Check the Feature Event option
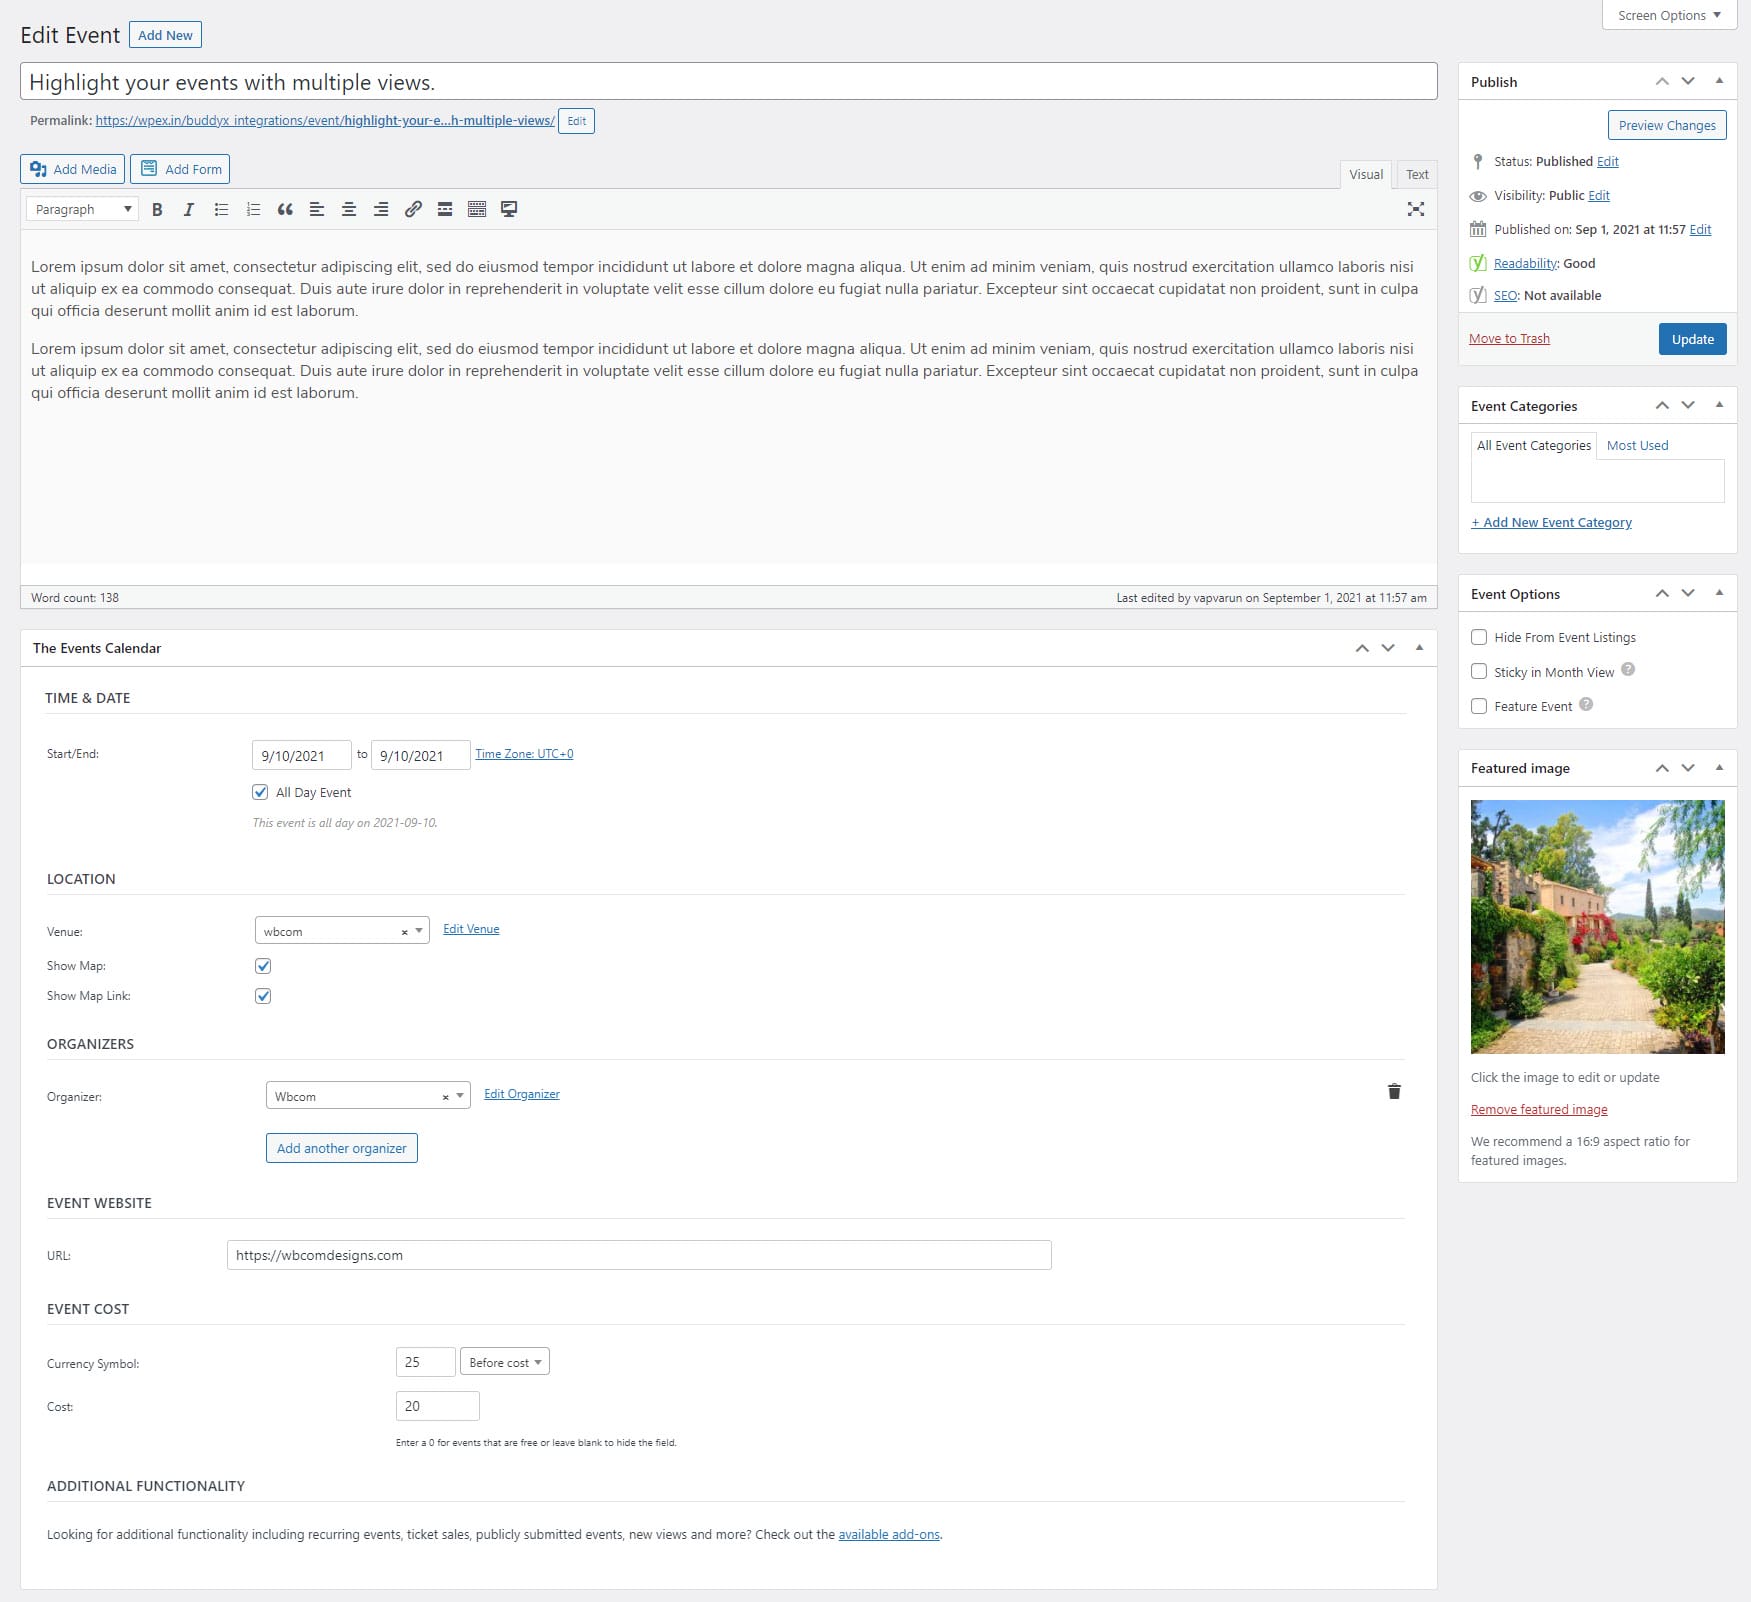Viewport: 1751px width, 1602px height. pos(1479,706)
